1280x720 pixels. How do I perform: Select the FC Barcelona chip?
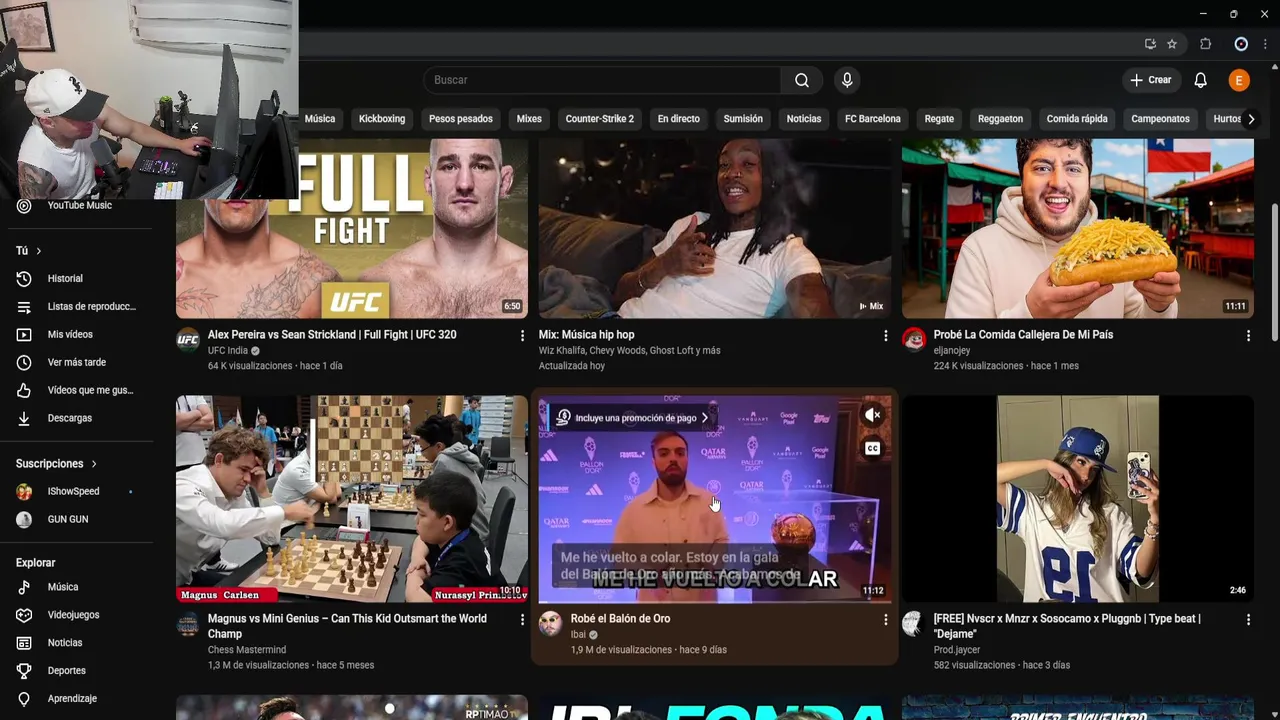click(x=873, y=119)
